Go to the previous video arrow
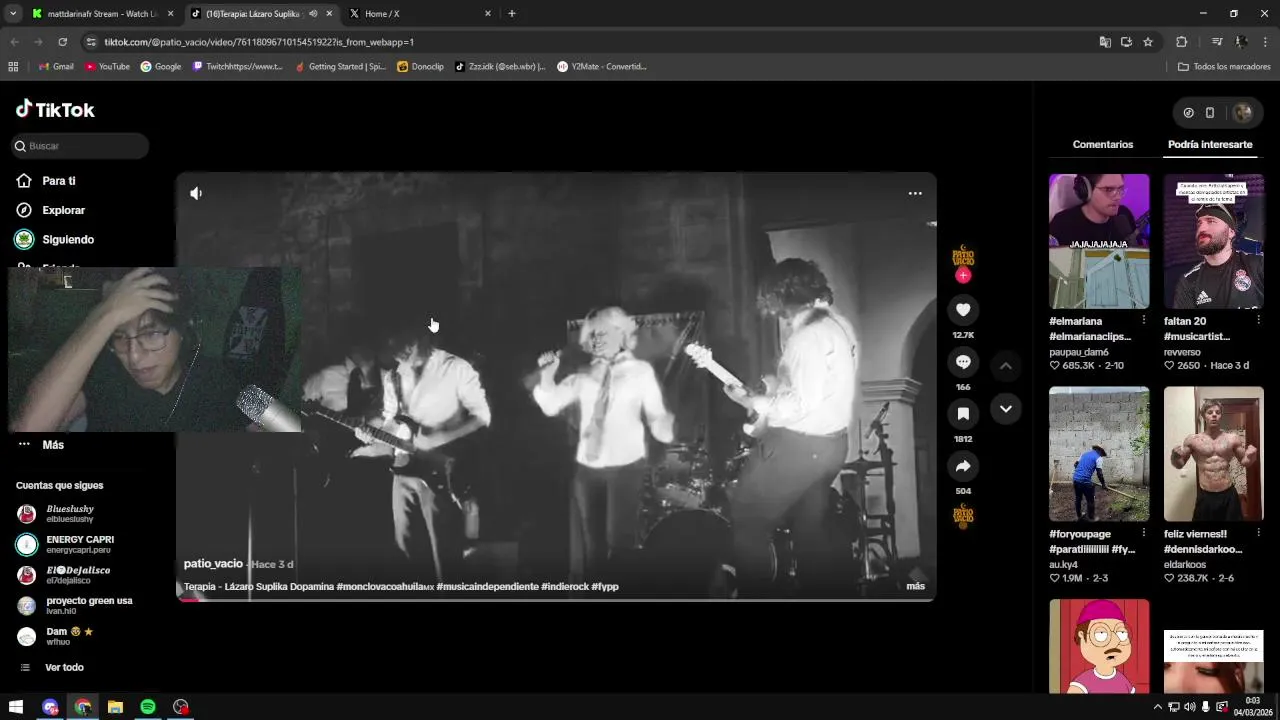 1006,366
